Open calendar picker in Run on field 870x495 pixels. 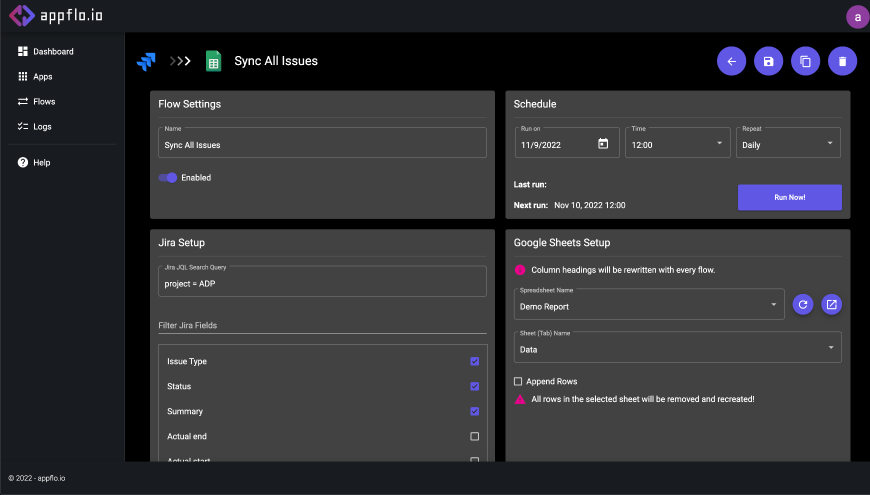(603, 144)
